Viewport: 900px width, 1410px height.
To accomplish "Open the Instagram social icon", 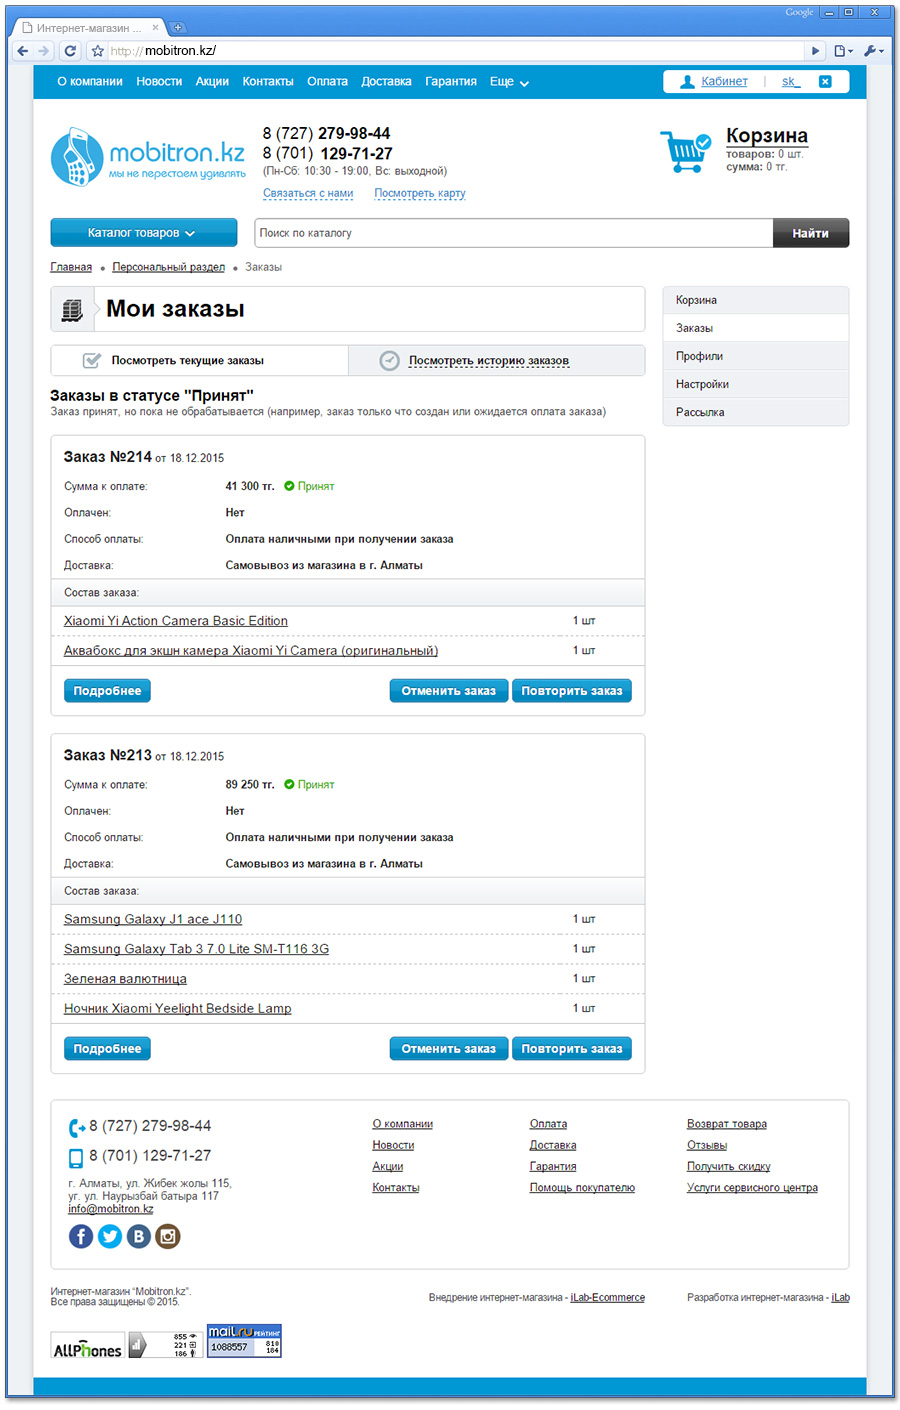I will [168, 1237].
